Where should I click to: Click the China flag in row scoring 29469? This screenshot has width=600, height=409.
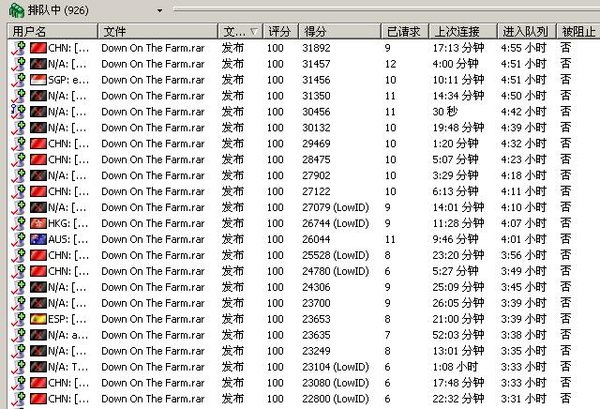(38, 143)
